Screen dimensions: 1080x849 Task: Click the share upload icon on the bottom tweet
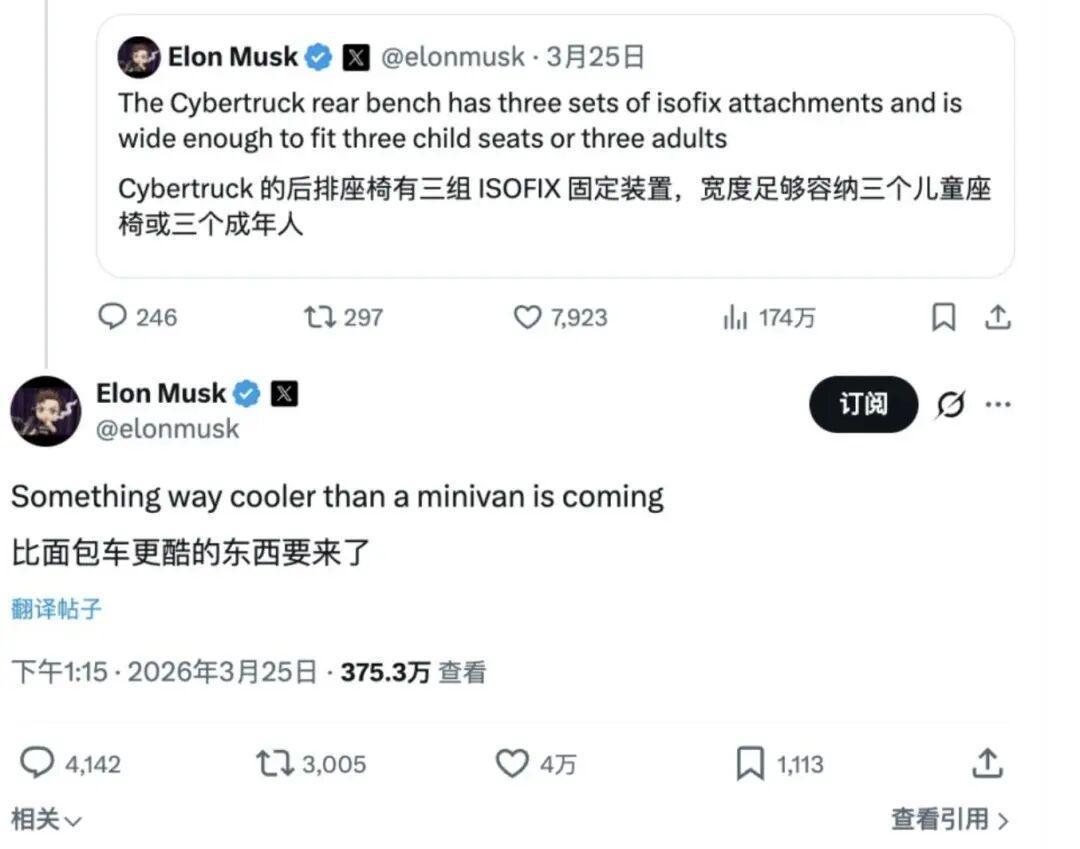pos(988,762)
